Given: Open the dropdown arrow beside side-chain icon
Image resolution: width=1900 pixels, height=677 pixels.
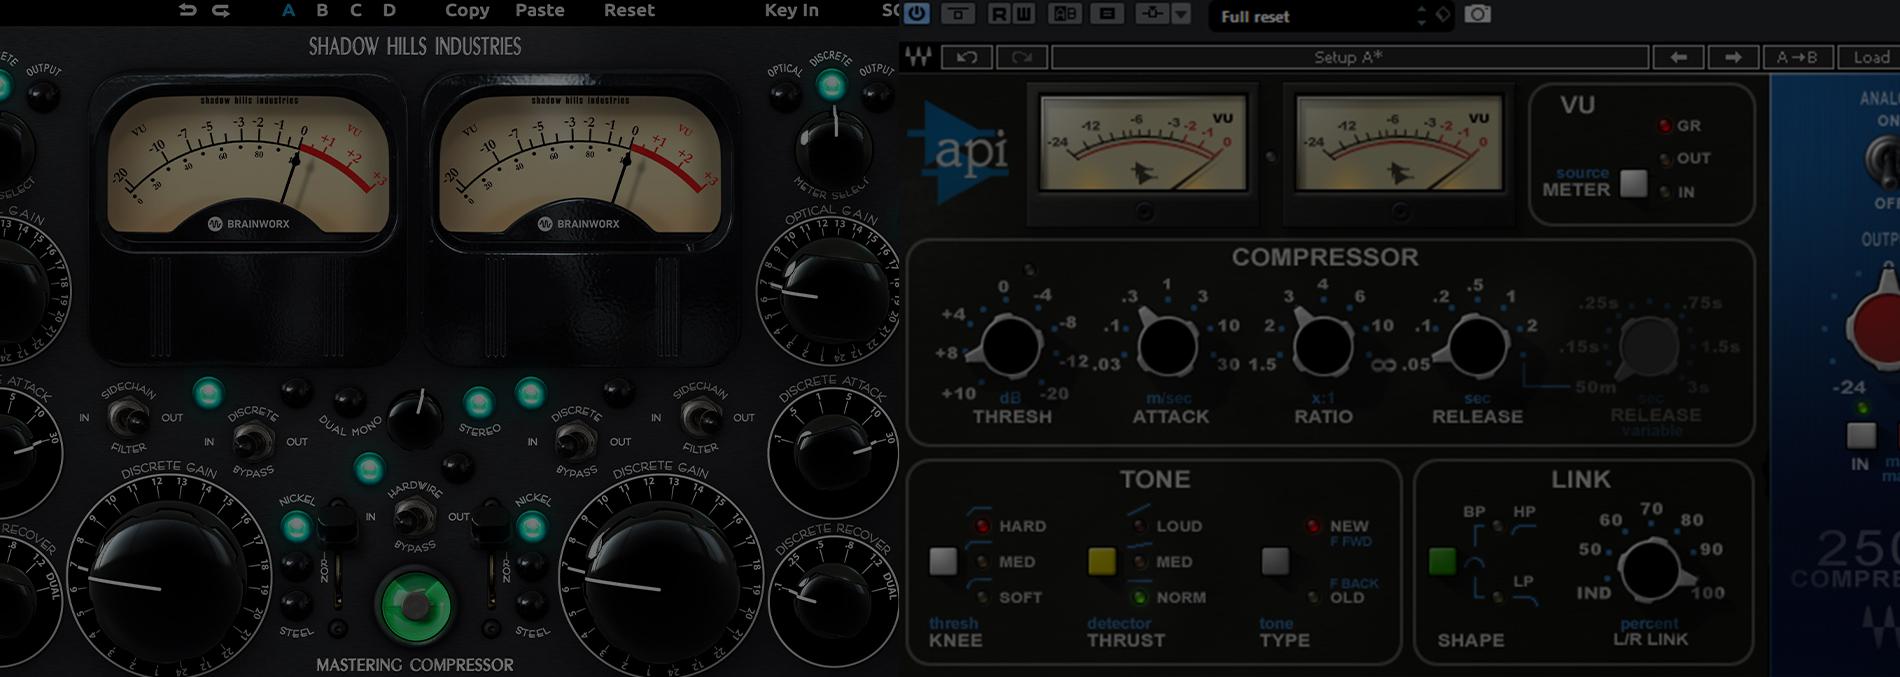Looking at the screenshot, I should pos(1181,14).
